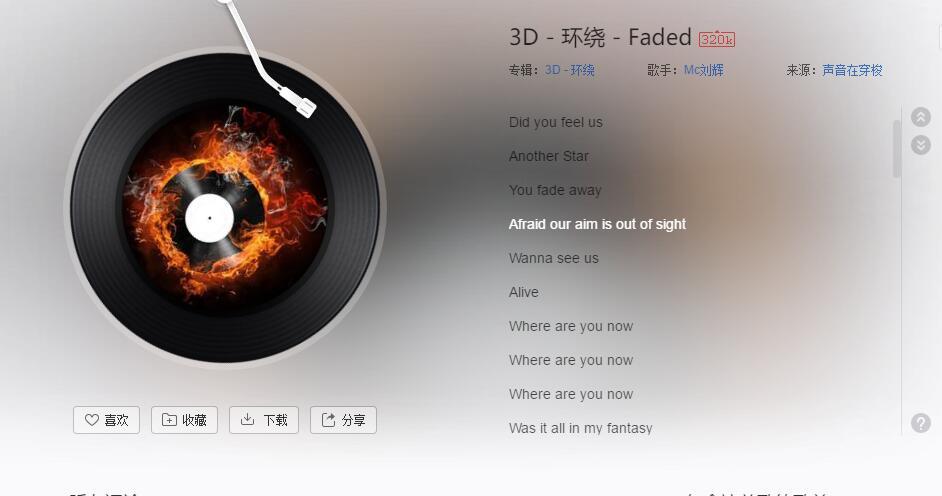Add song to collection with 收藏
The width and height of the screenshot is (942, 496).
point(184,420)
